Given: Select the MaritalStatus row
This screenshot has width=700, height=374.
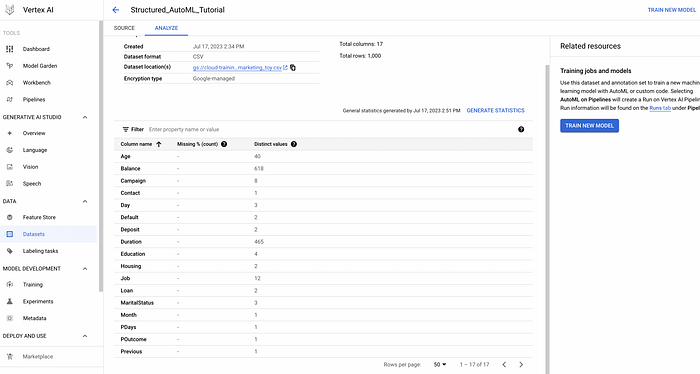Looking at the screenshot, I should tap(323, 303).
